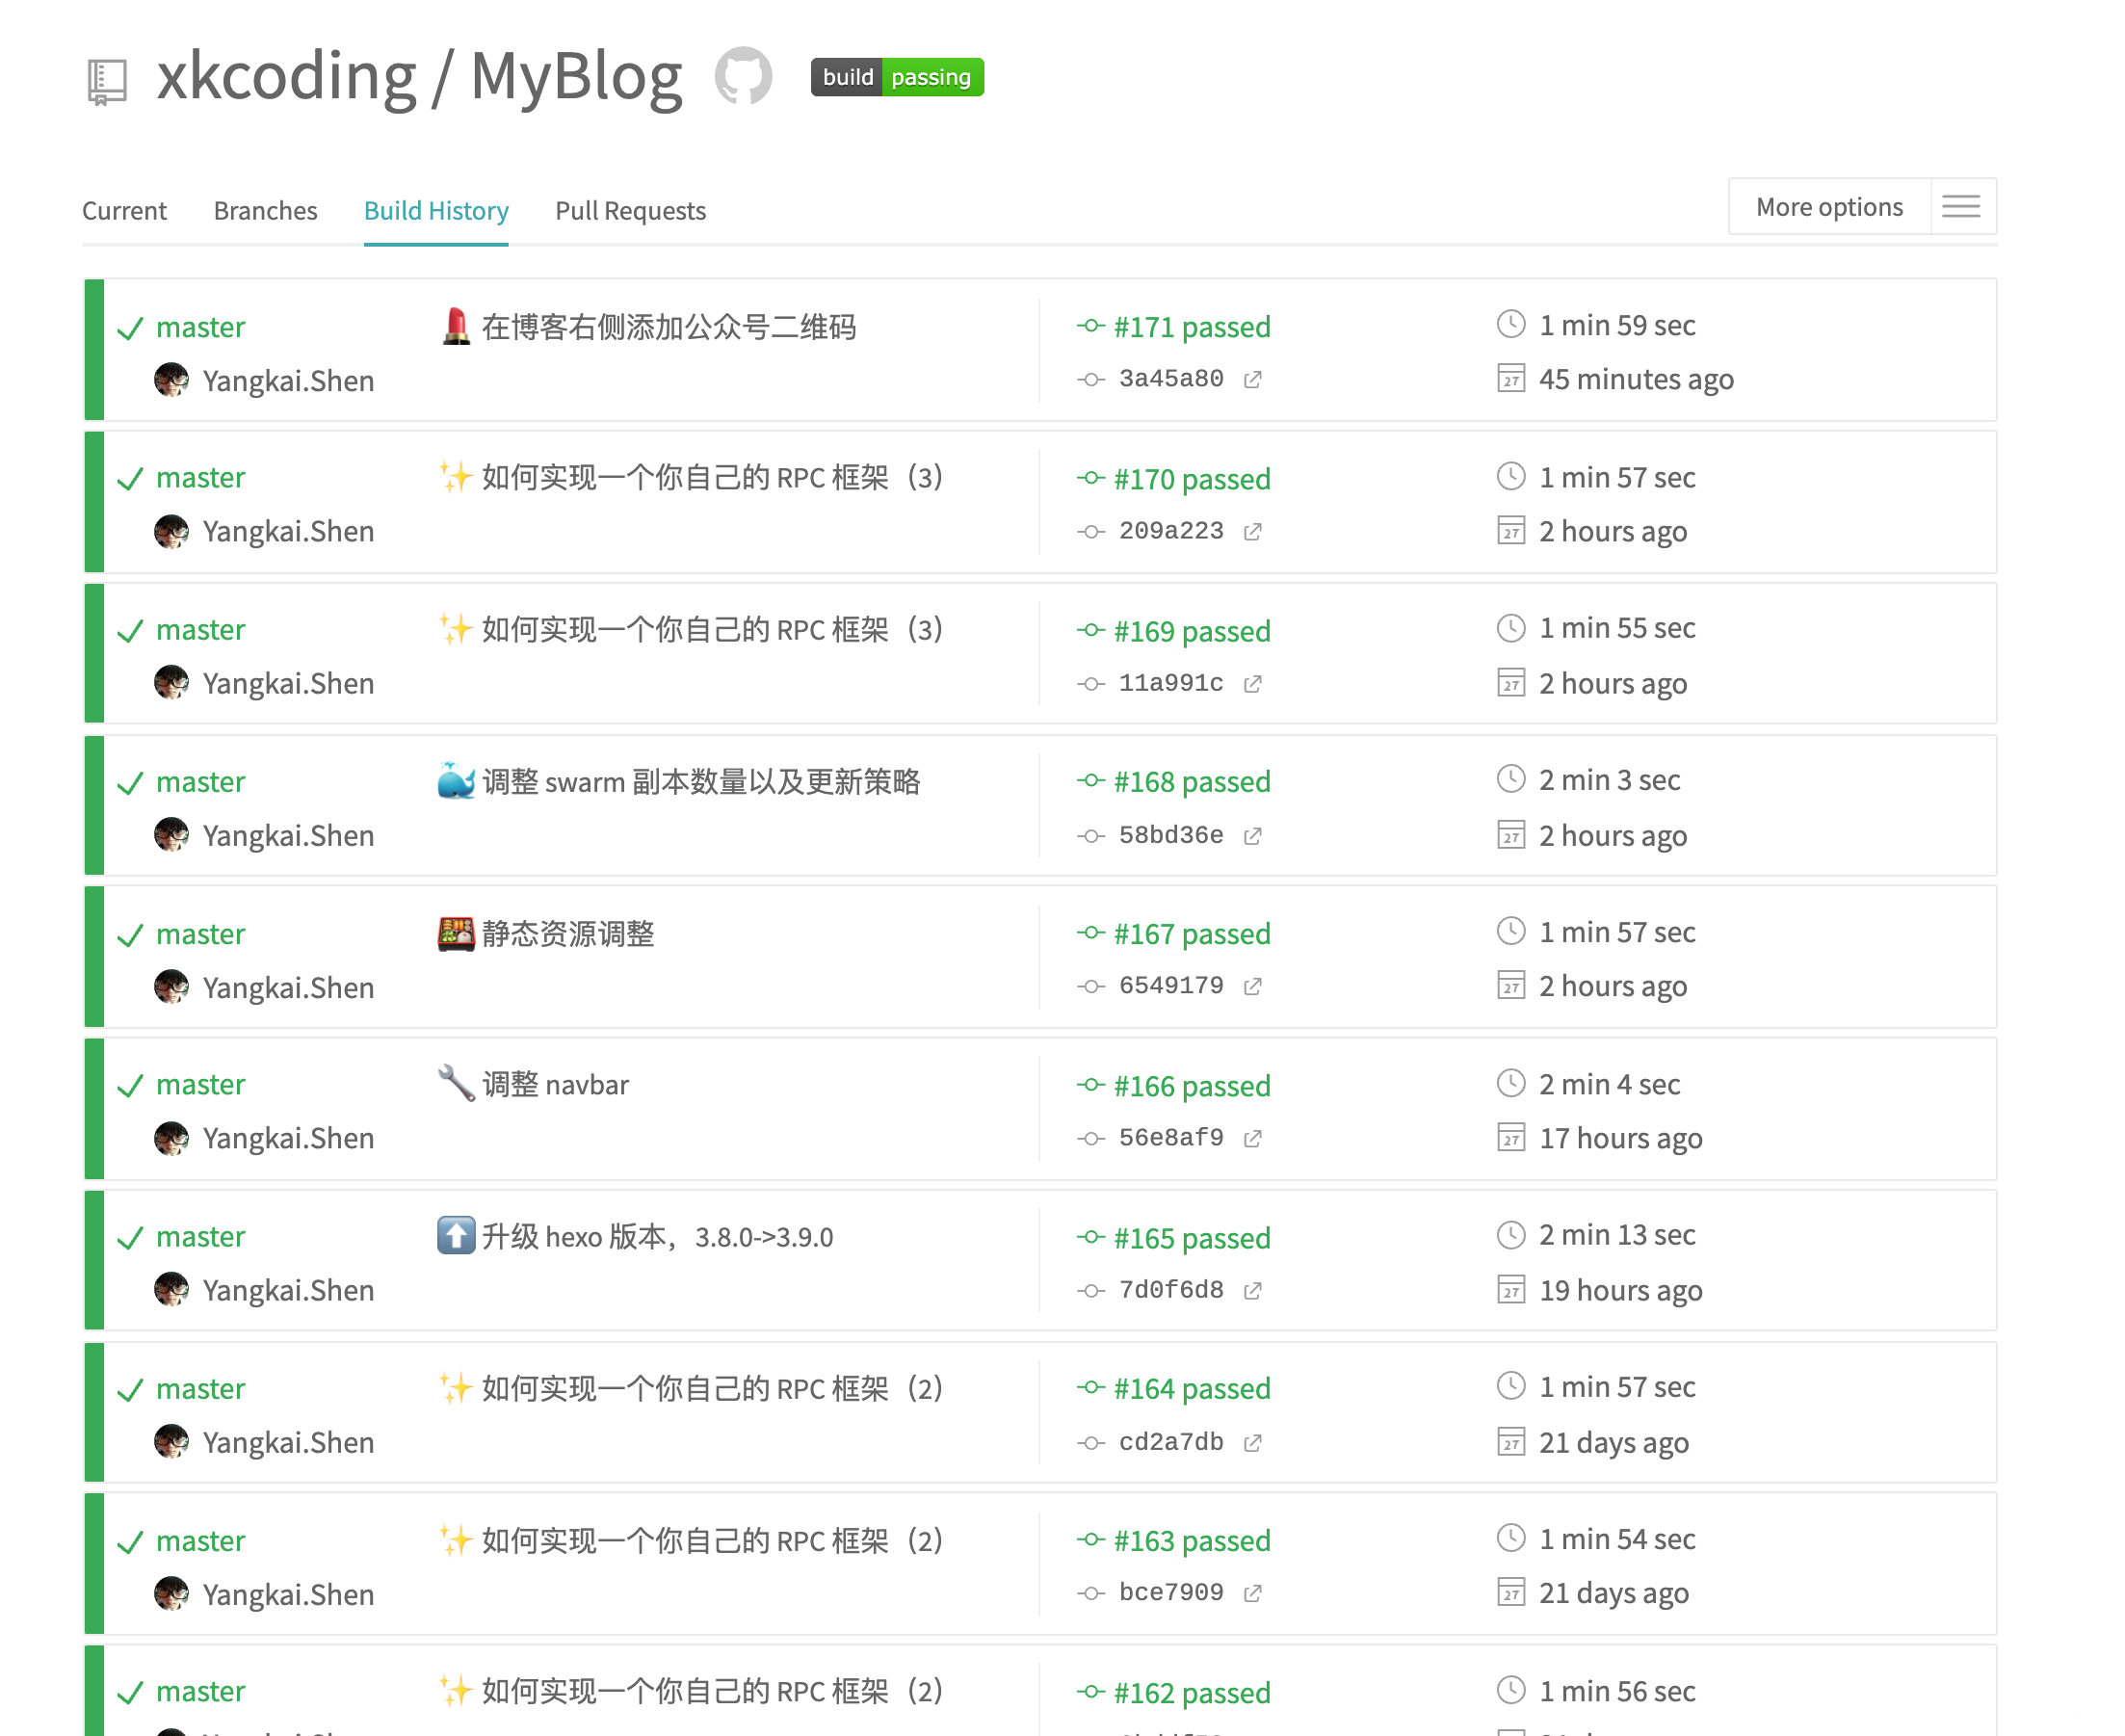Viewport: 2125px width, 1736px height.
Task: Expand the More options dropdown
Action: point(1828,207)
